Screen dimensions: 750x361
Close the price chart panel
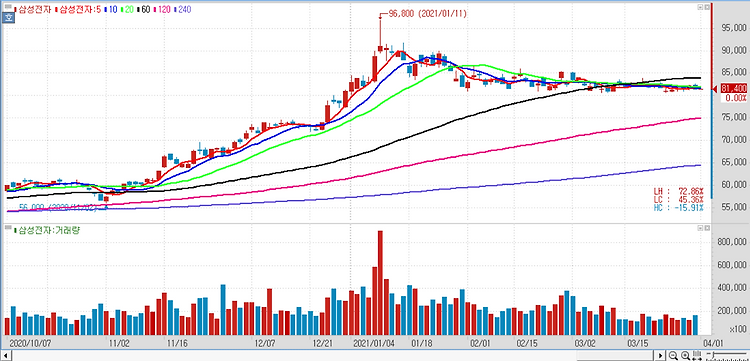707,7
